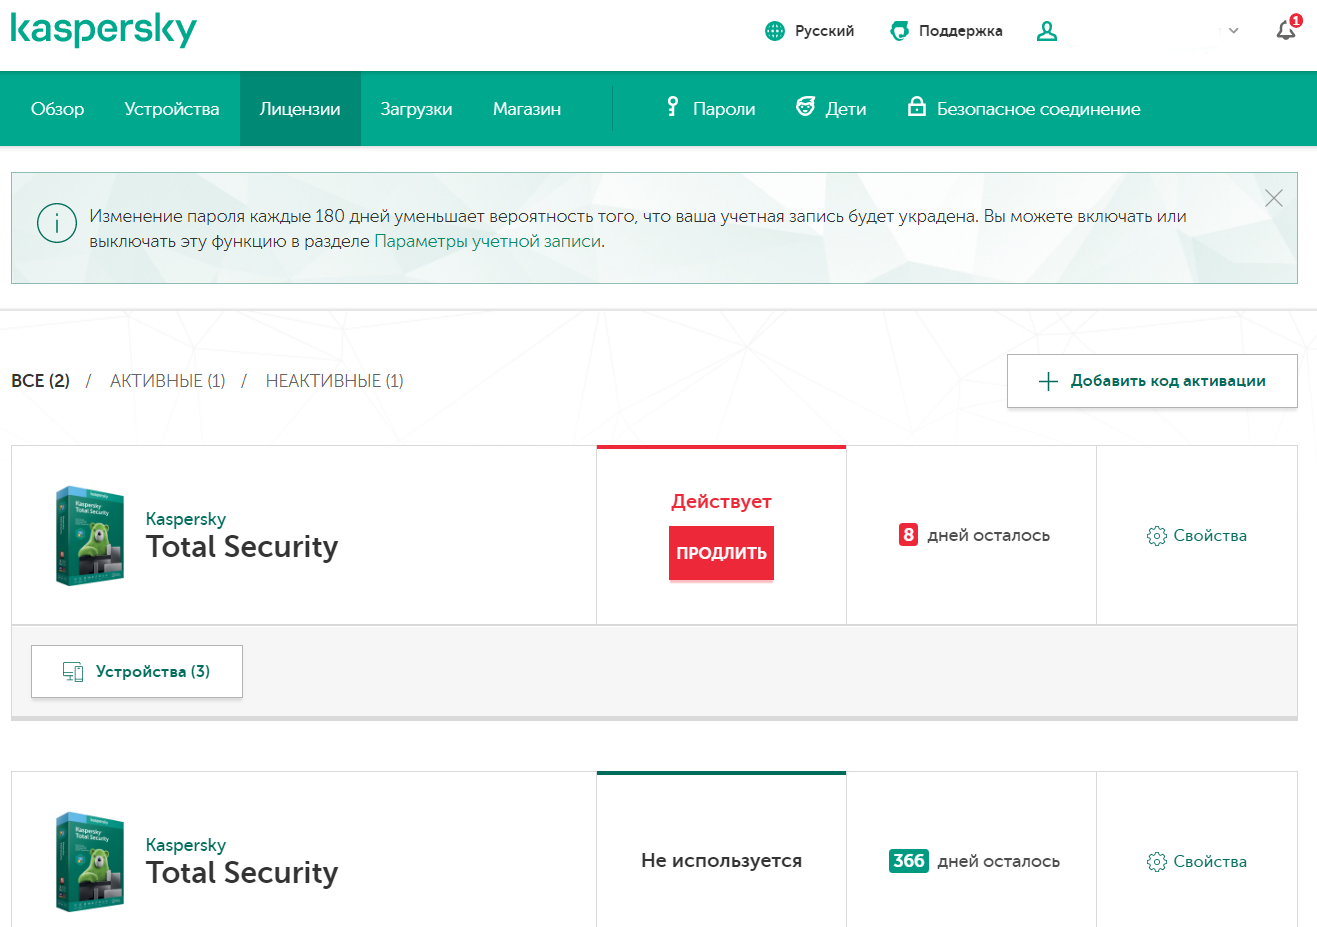Screen dimensions: 1317x927
Task: Click the Не используется status text
Action: pos(721,861)
